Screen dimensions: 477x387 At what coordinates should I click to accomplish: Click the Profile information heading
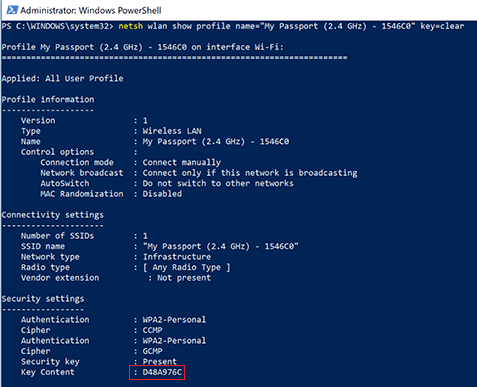click(x=48, y=99)
